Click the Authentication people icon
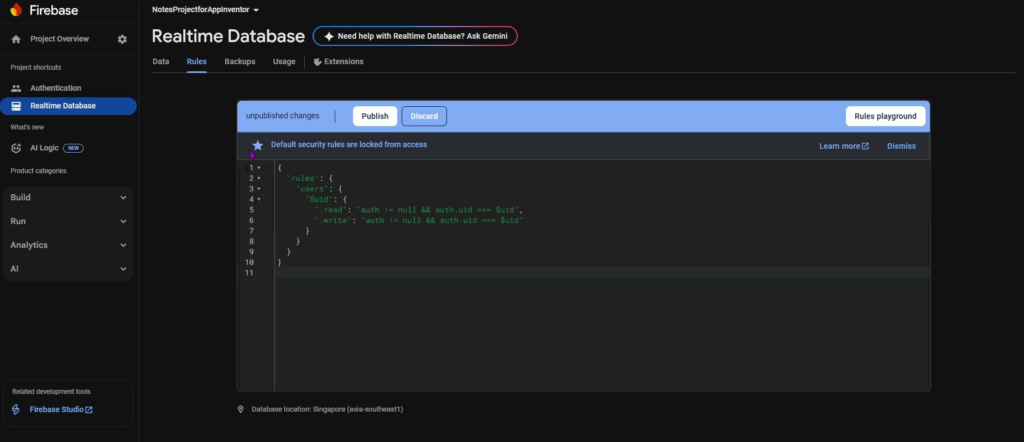The width and height of the screenshot is (1024, 442). click(16, 88)
